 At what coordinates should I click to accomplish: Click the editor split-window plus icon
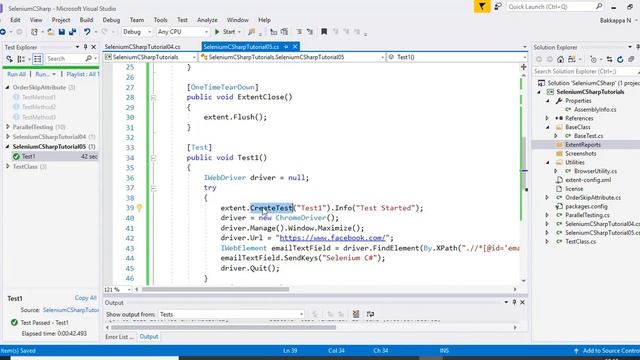pyautogui.click(x=523, y=67)
